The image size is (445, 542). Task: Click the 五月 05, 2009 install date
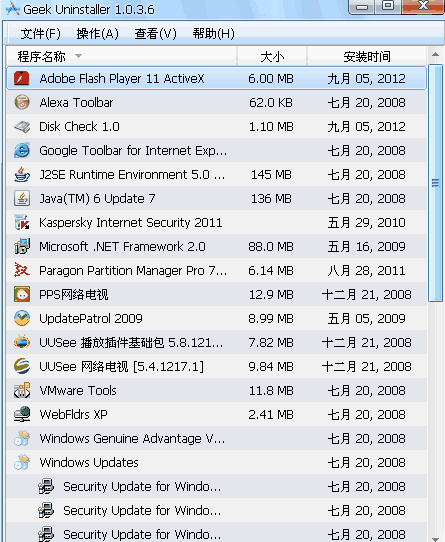(367, 318)
